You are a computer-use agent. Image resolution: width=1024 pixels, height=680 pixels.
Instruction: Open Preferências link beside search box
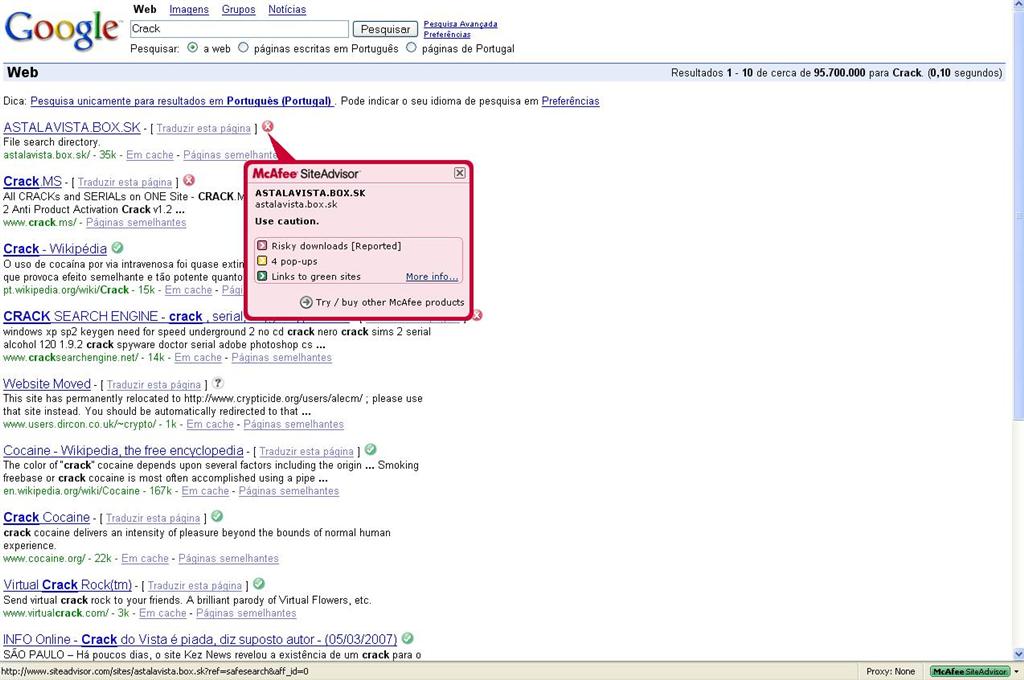[x=447, y=35]
